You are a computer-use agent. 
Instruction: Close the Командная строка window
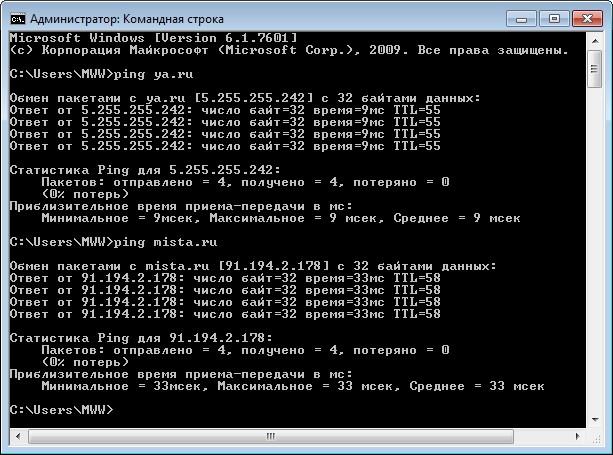(x=587, y=19)
